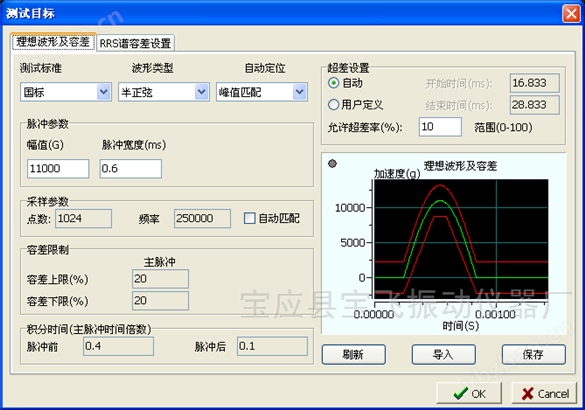This screenshot has height=410, width=585.
Task: Click the 导入 button
Action: 444,354
